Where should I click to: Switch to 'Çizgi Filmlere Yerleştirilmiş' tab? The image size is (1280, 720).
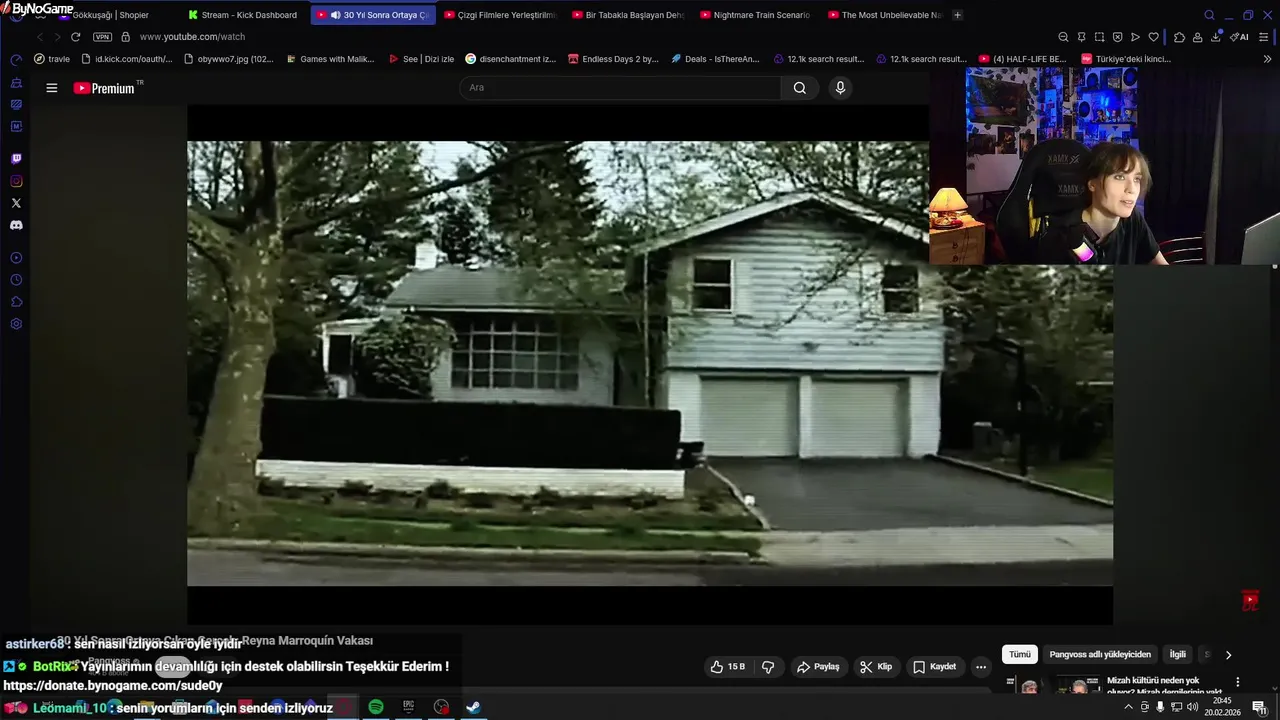(x=499, y=15)
